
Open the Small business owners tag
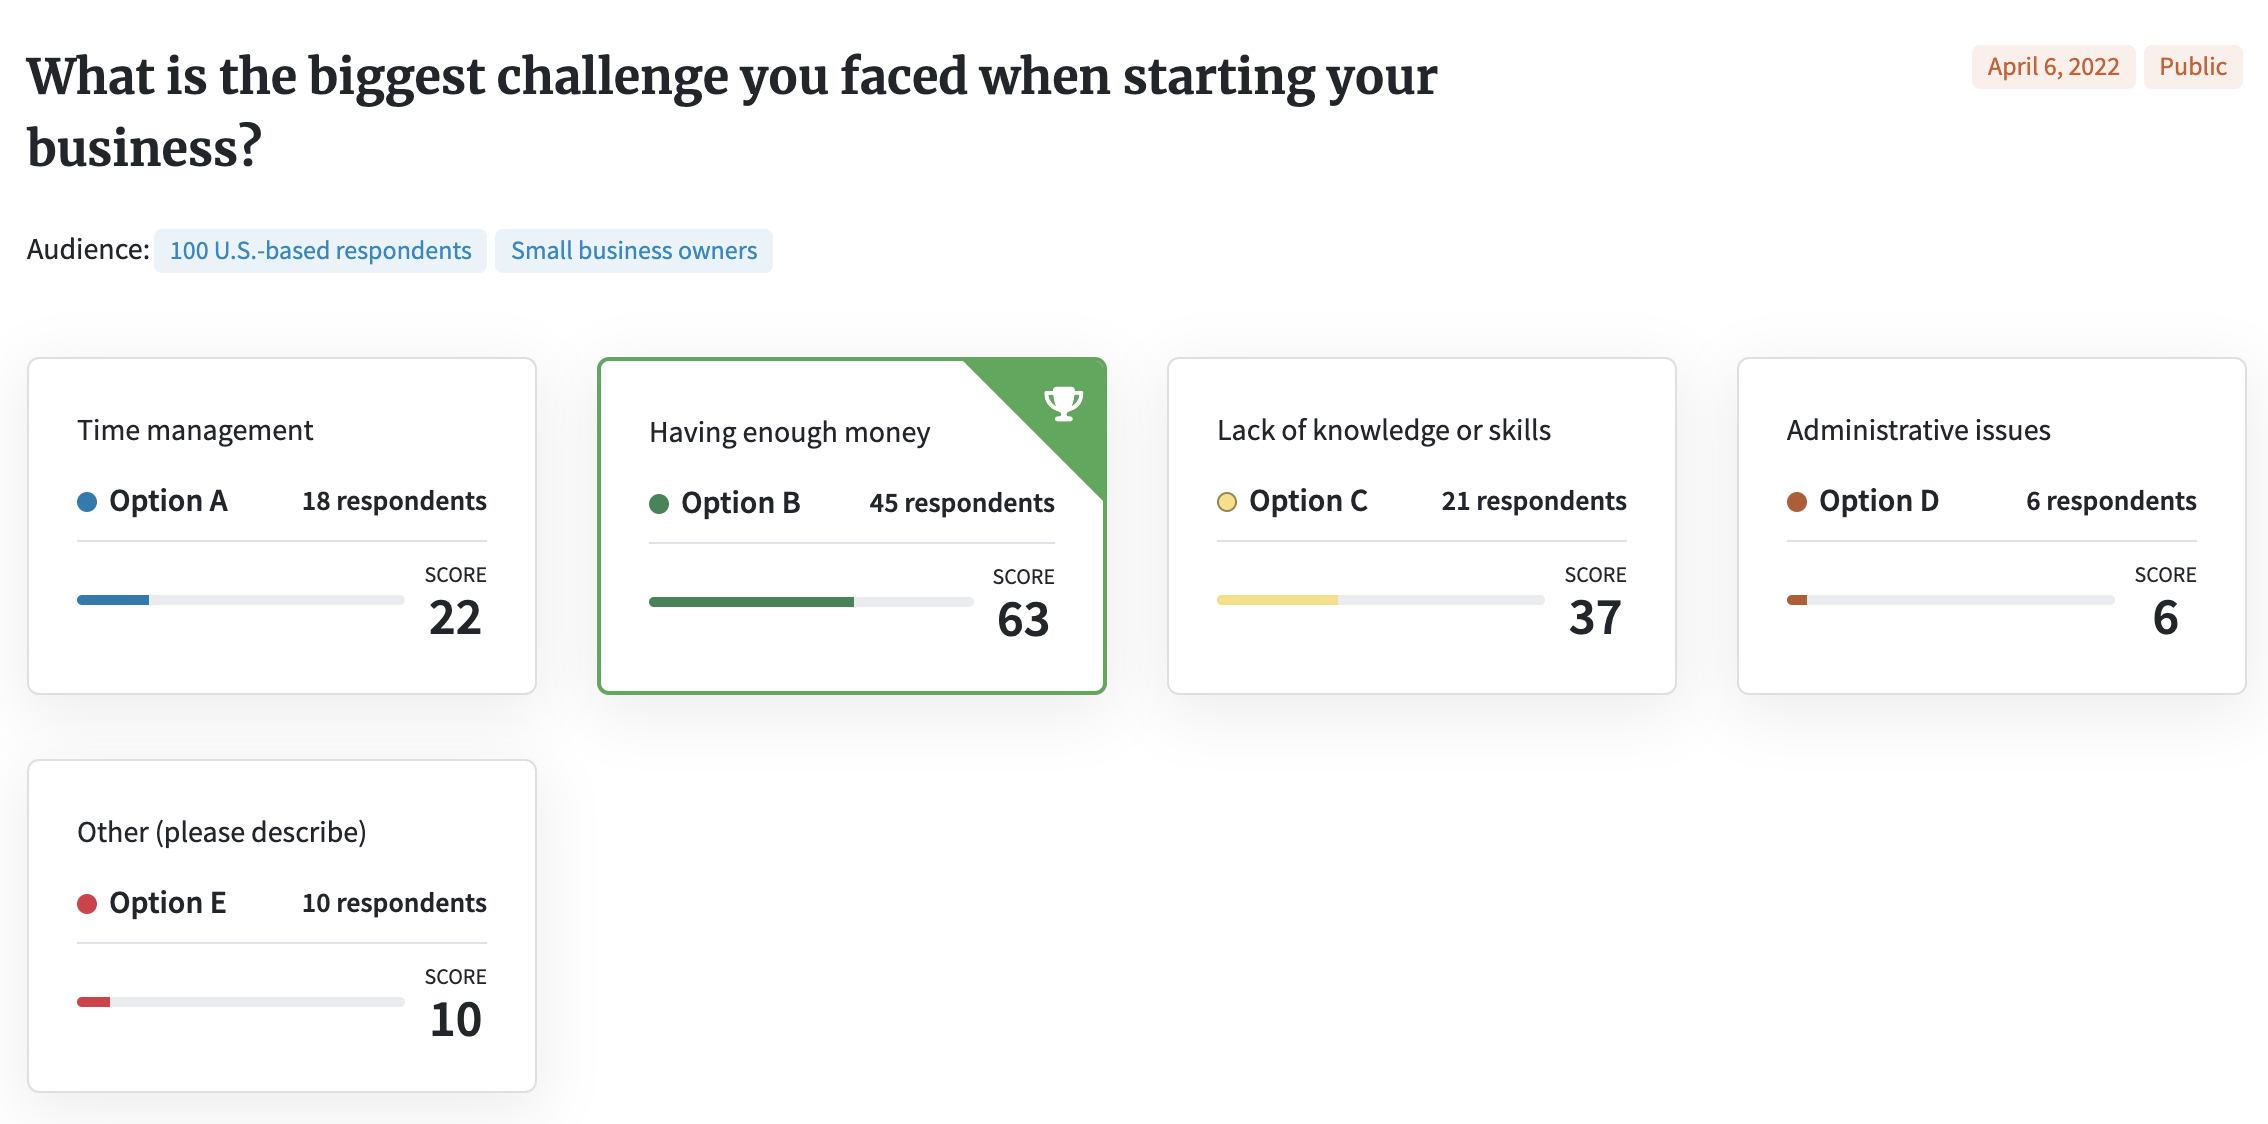(634, 250)
